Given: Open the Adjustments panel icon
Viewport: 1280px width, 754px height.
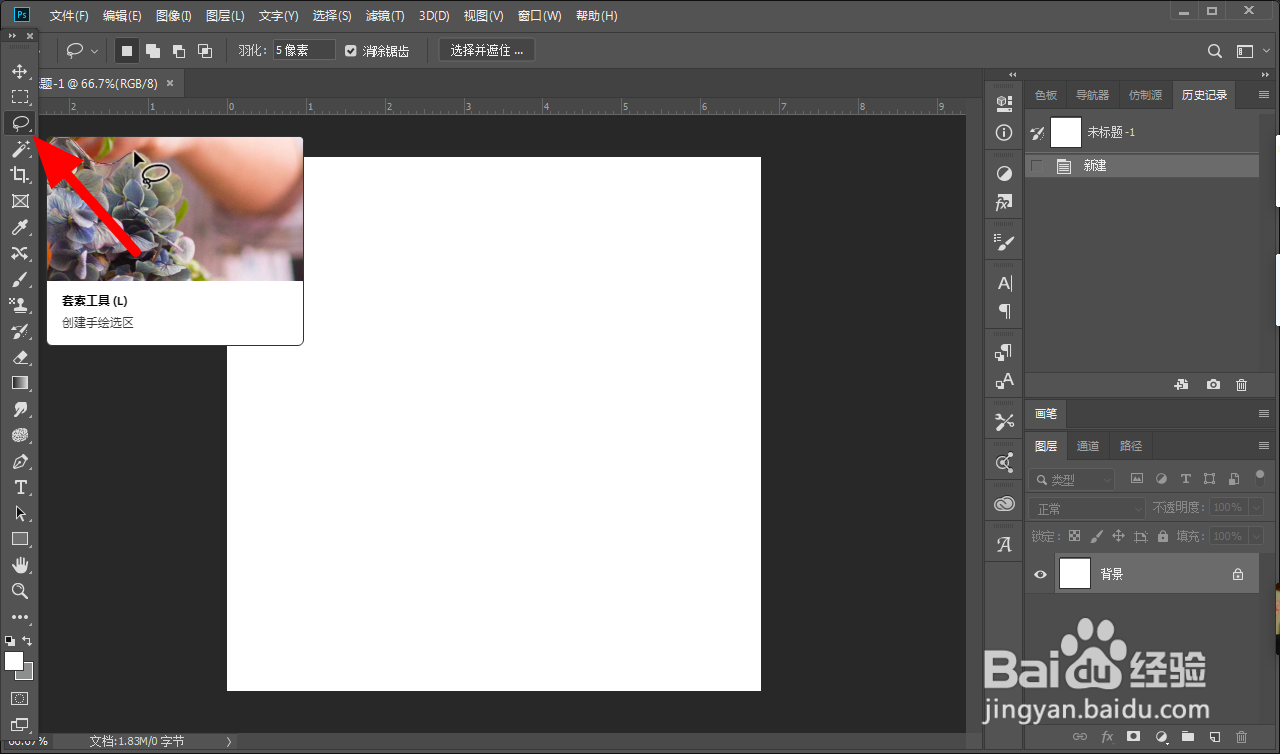Looking at the screenshot, I should pyautogui.click(x=1005, y=174).
